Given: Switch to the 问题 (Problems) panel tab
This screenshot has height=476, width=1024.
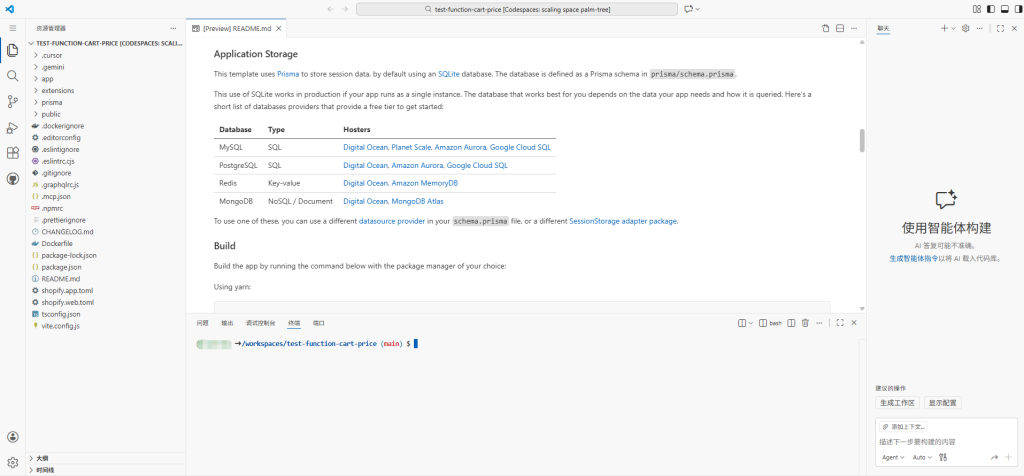Looking at the screenshot, I should tap(202, 323).
